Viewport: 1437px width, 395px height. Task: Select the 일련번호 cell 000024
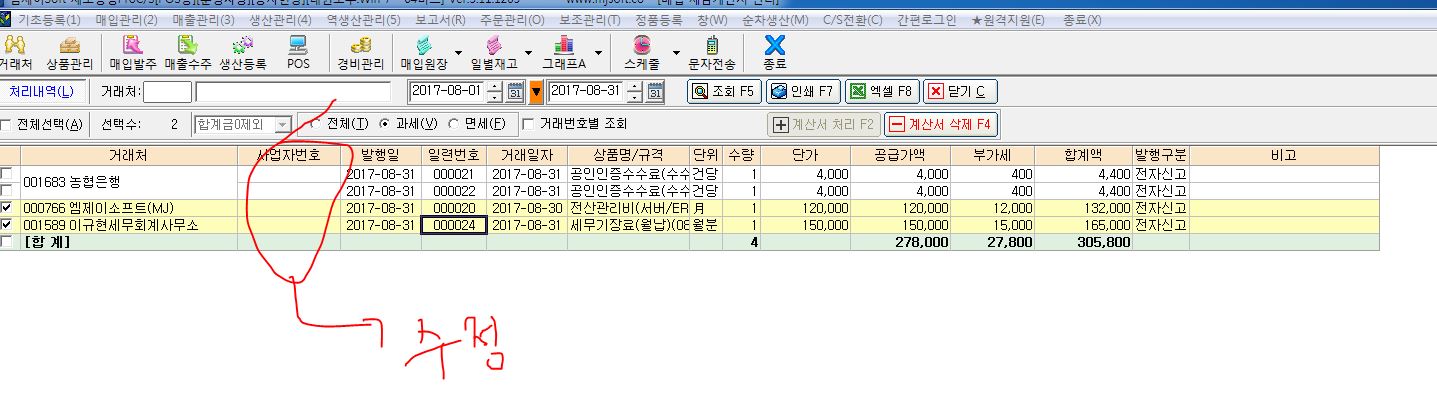454,225
